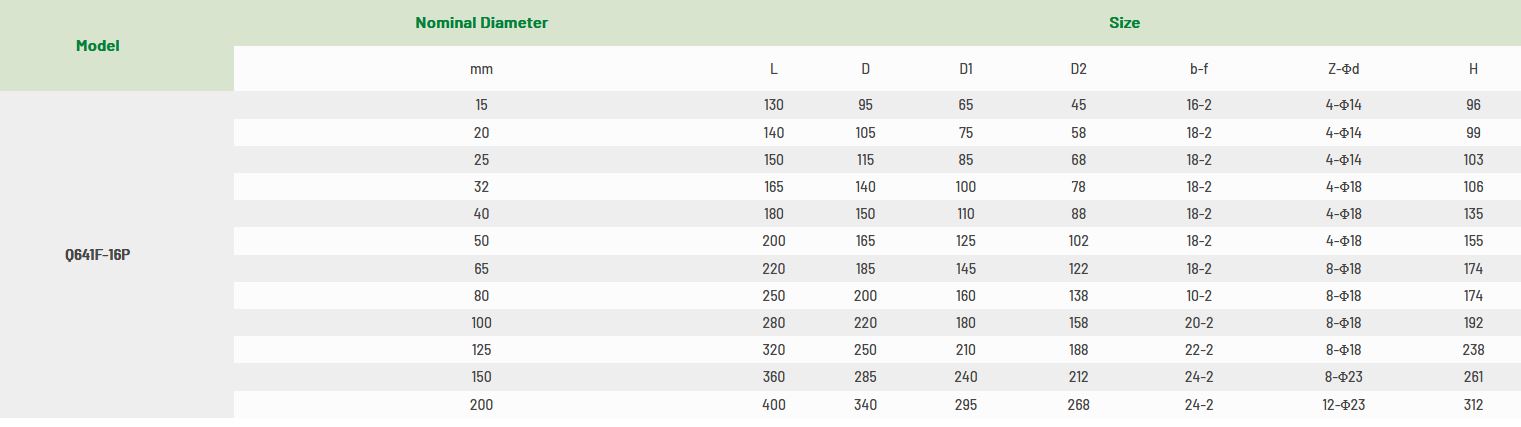Click the Q641F-16P model cell

97,254
